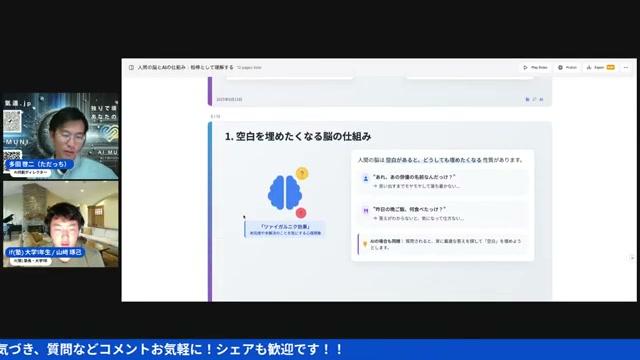Click the Play Slides button
The height and width of the screenshot is (360, 640).
click(535, 67)
